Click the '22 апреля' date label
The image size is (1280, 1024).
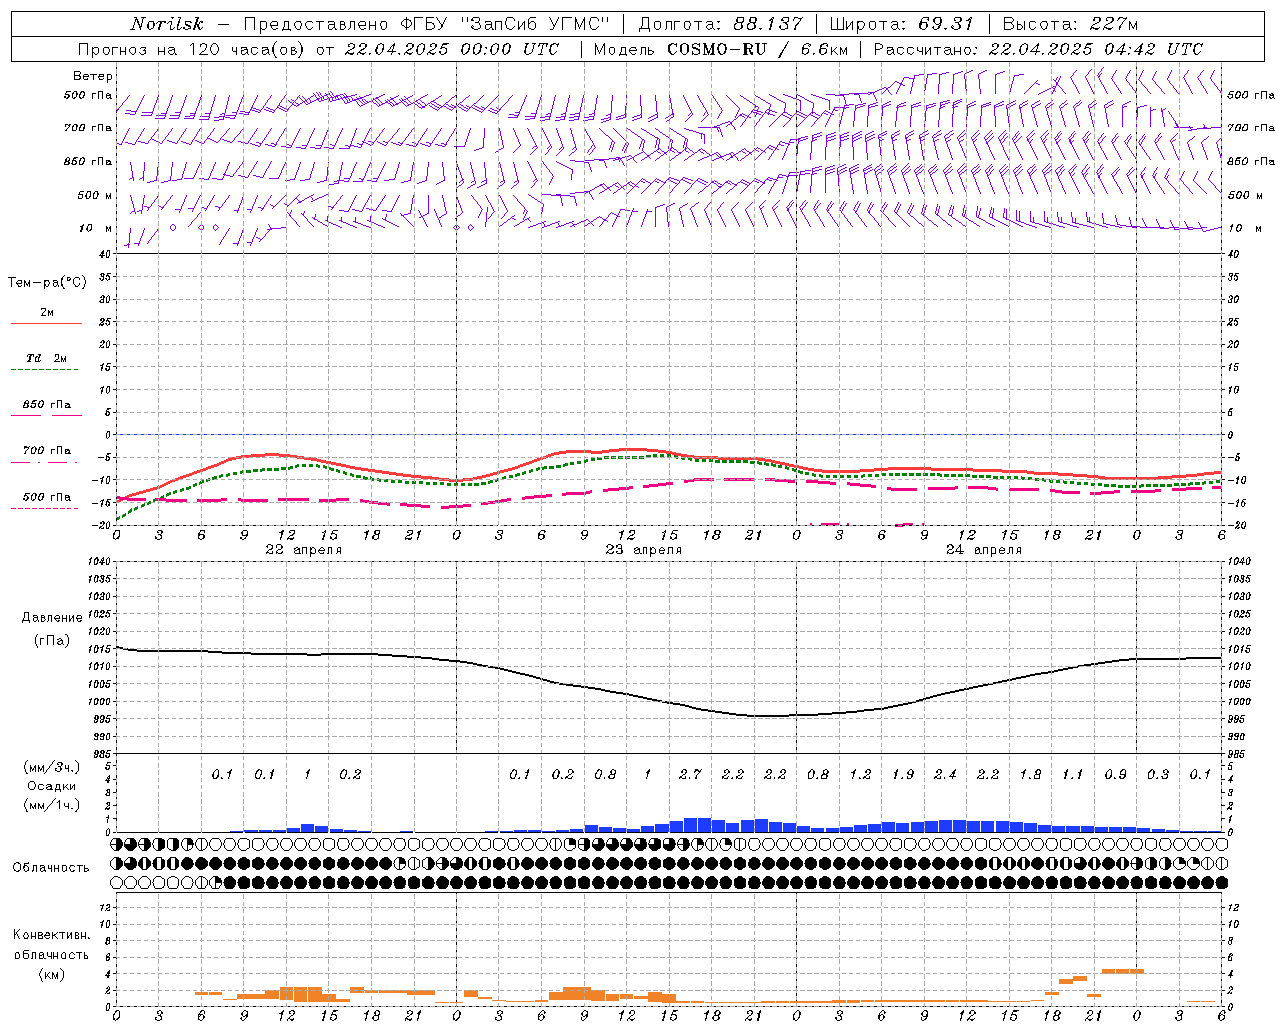tap(303, 550)
